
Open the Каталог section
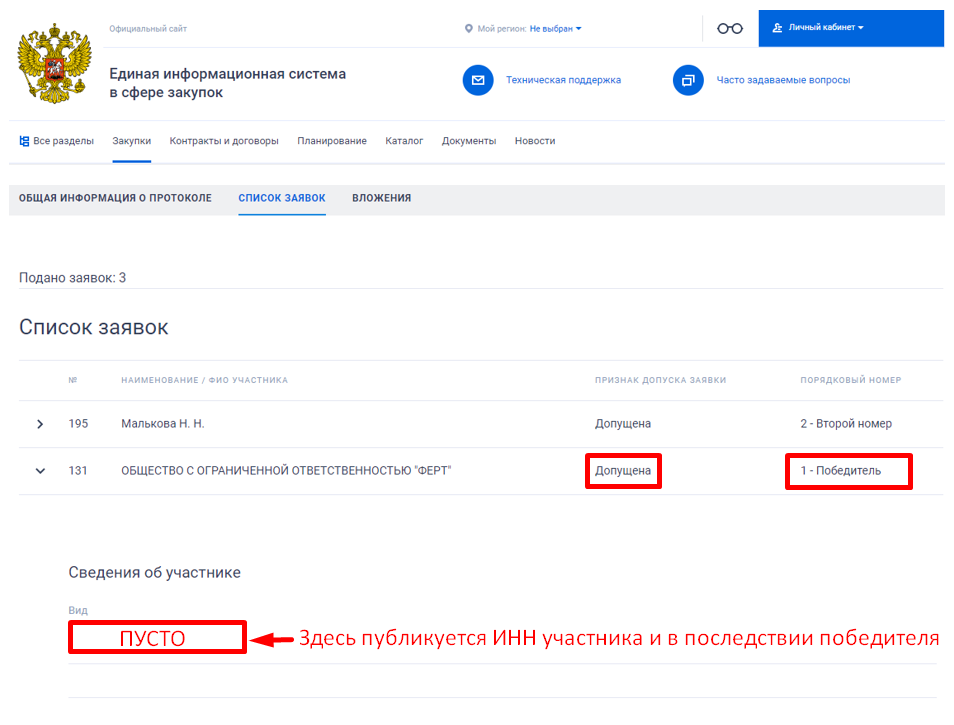[404, 141]
